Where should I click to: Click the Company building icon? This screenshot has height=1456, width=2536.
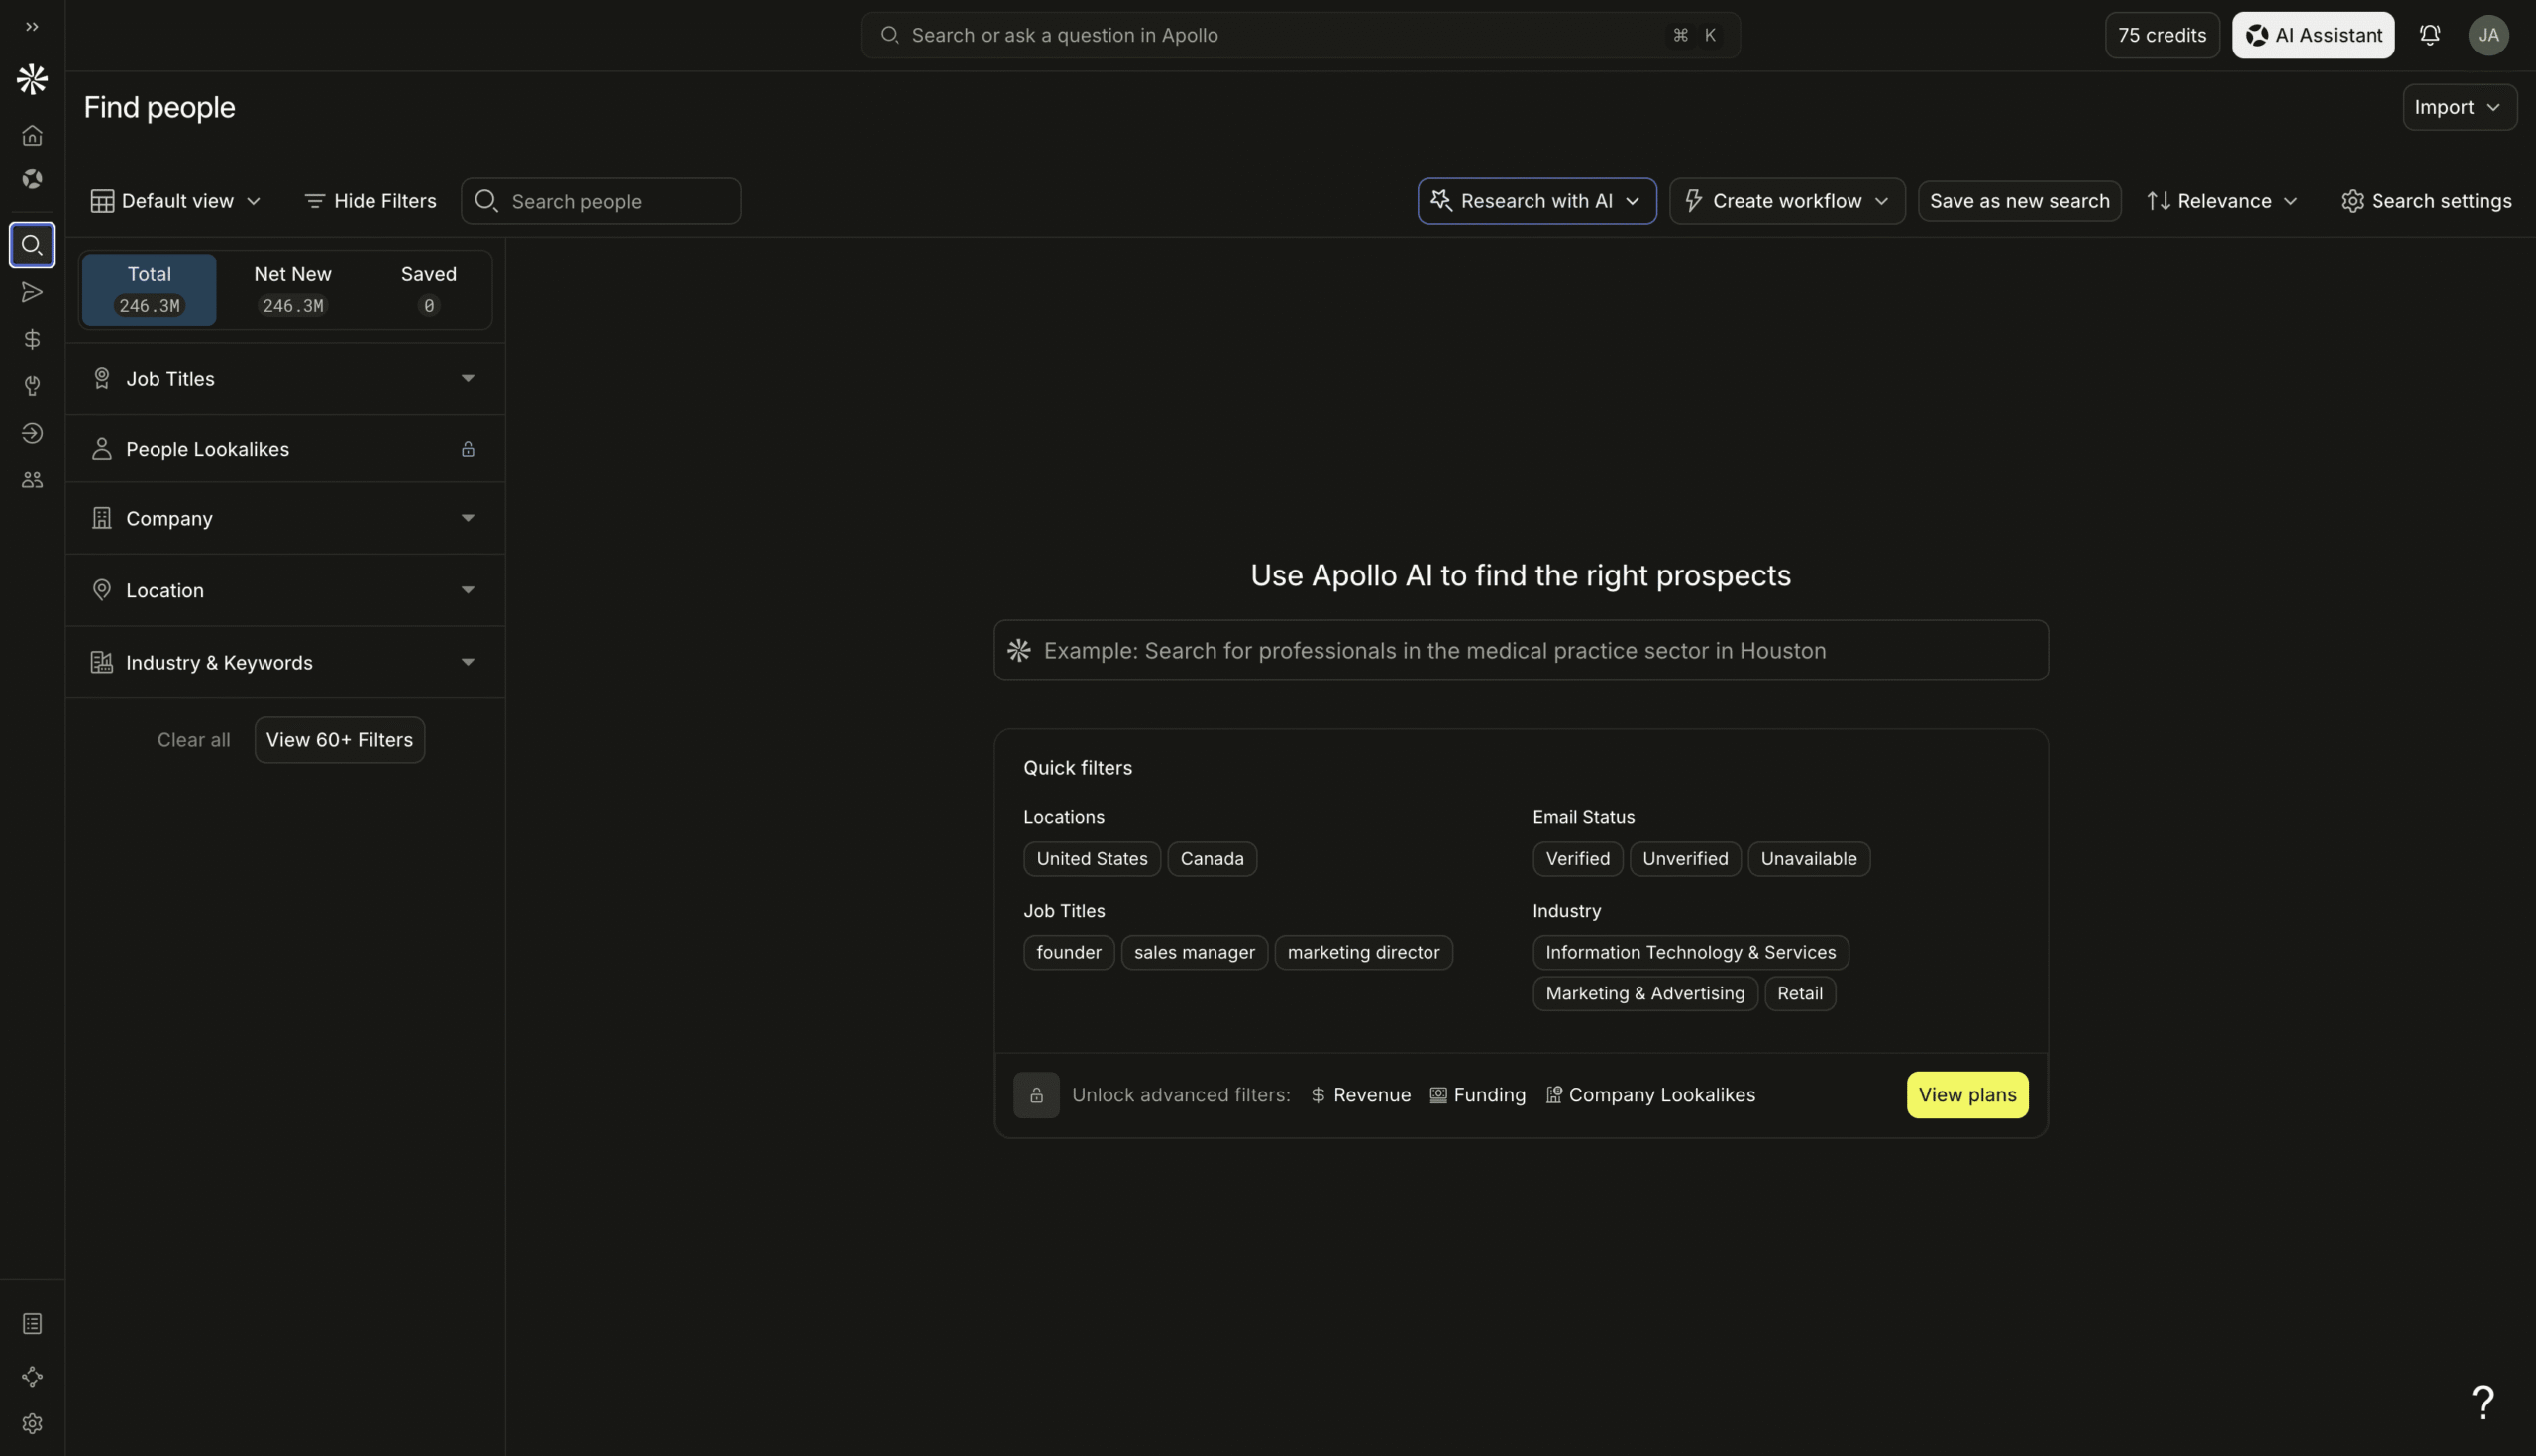pos(101,518)
